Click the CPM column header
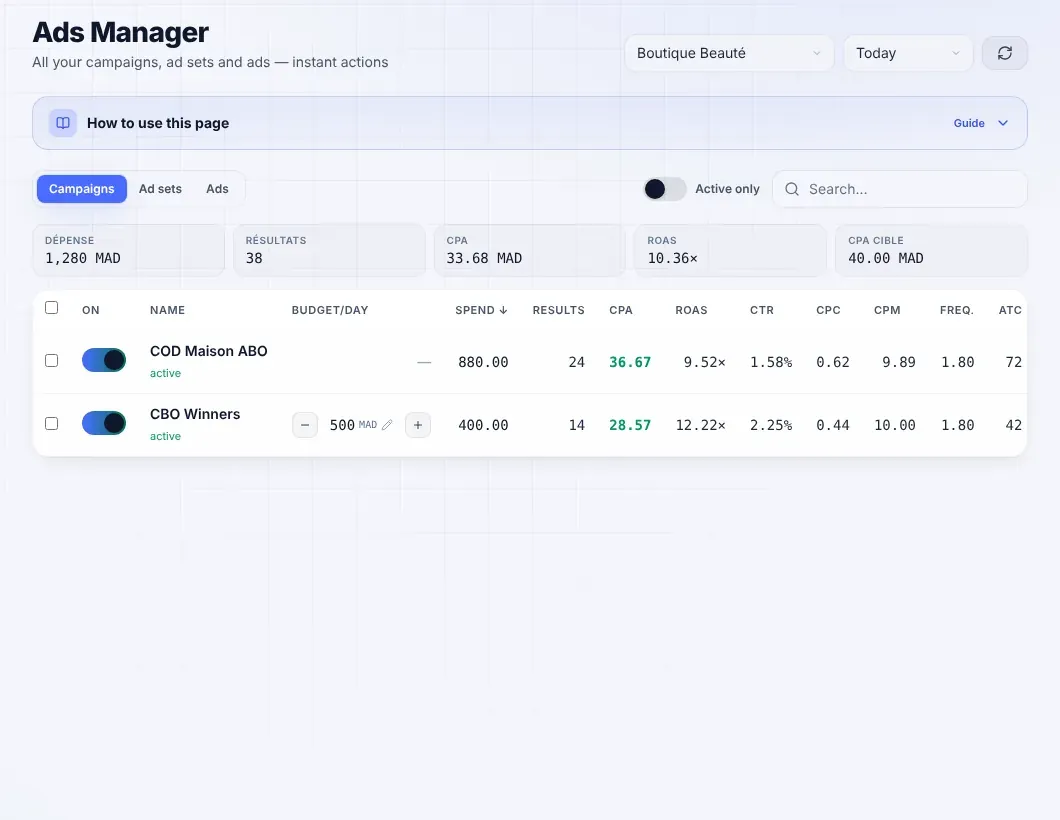Viewport: 1060px width, 820px height. click(887, 310)
